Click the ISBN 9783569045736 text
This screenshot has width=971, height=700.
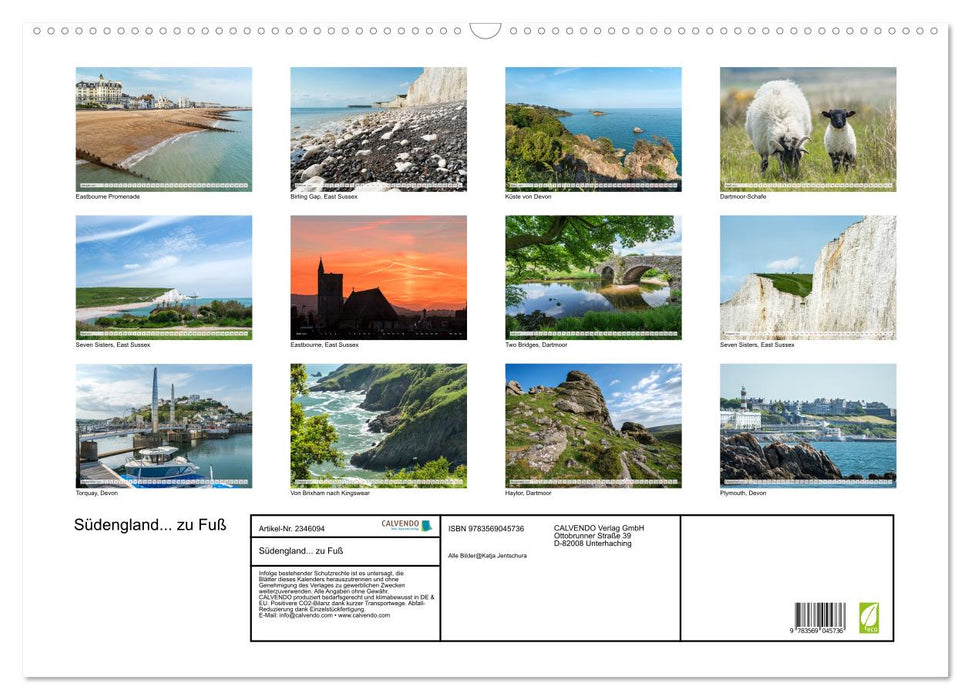pos(486,528)
